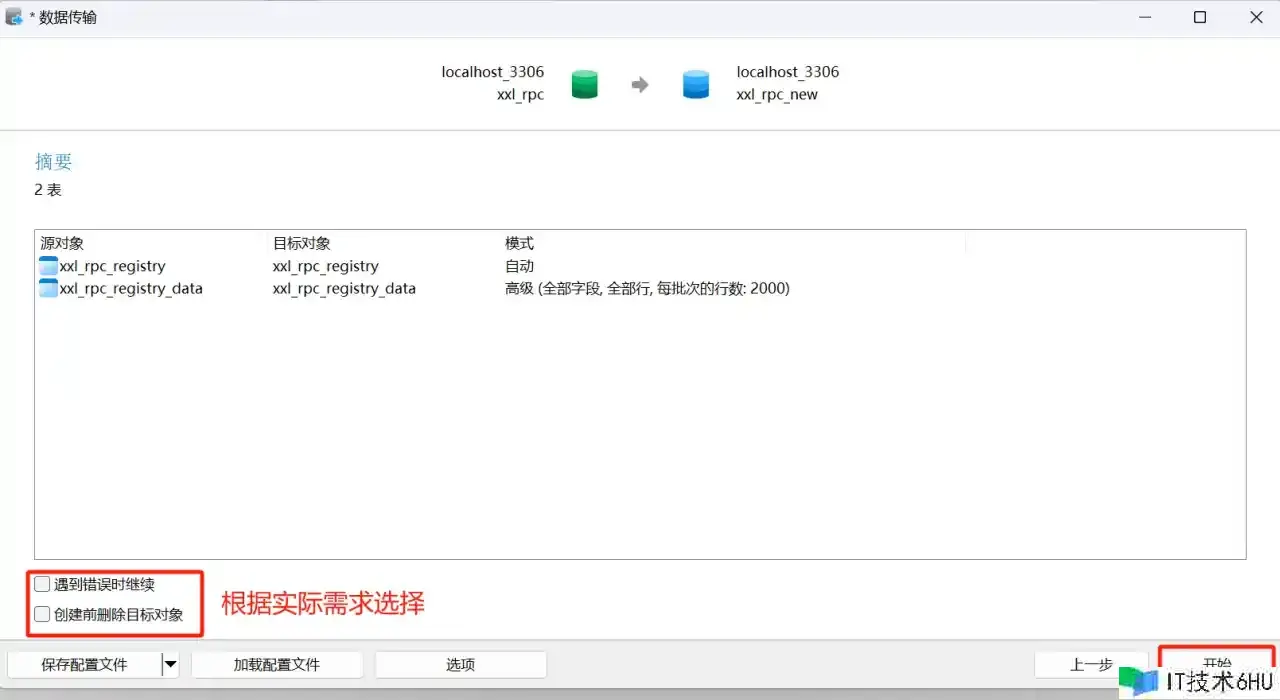Screen dimensions: 1280x700
Task: Select the 高级 mode cell for xxl_rpc_registry_data
Action: click(x=647, y=288)
